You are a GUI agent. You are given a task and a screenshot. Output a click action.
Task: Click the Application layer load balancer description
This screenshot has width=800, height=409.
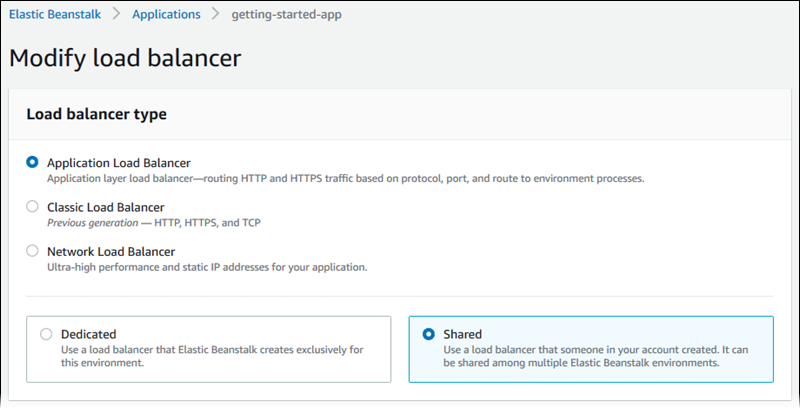pos(345,179)
